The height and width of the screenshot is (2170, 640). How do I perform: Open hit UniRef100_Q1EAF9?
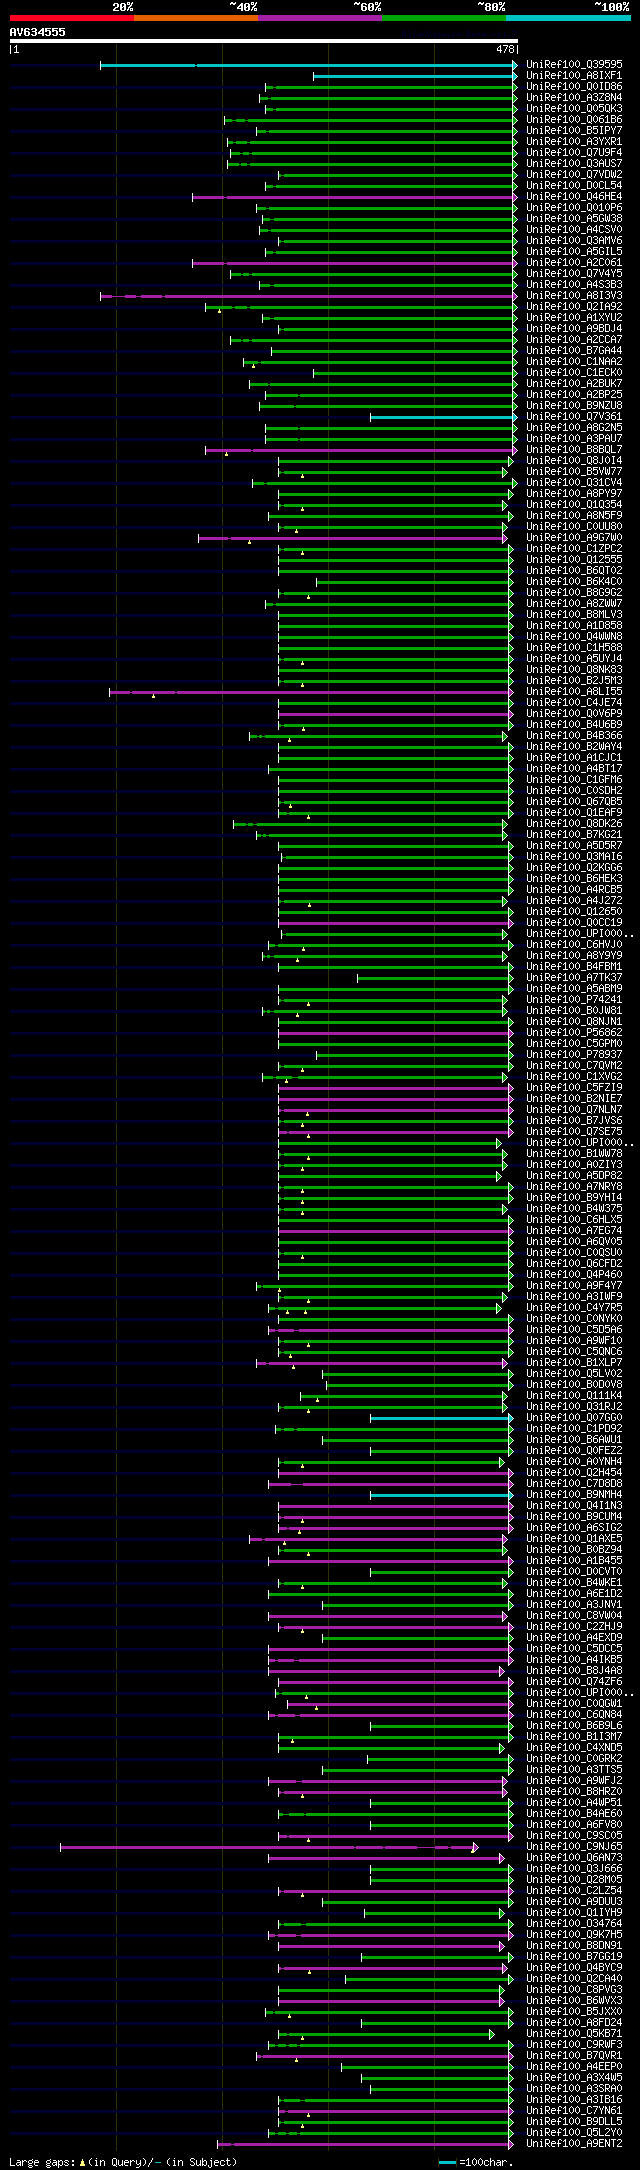click(x=574, y=812)
